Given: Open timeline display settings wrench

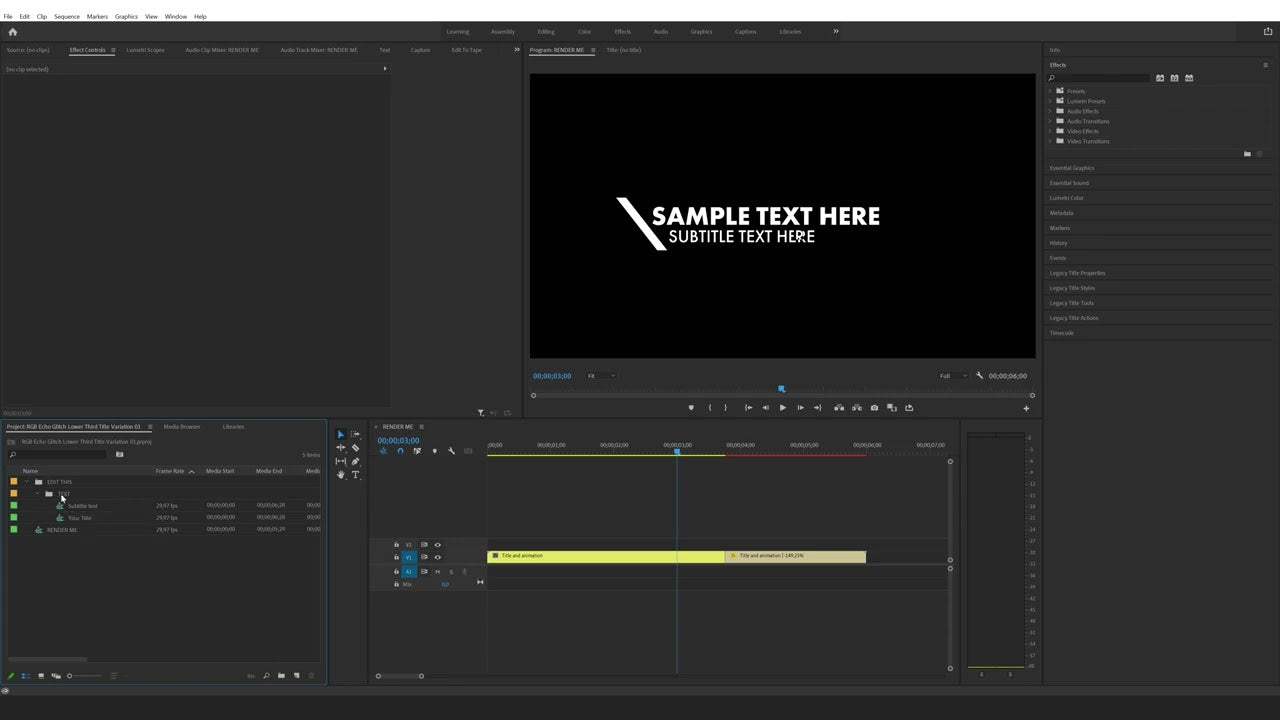Looking at the screenshot, I should tap(451, 451).
